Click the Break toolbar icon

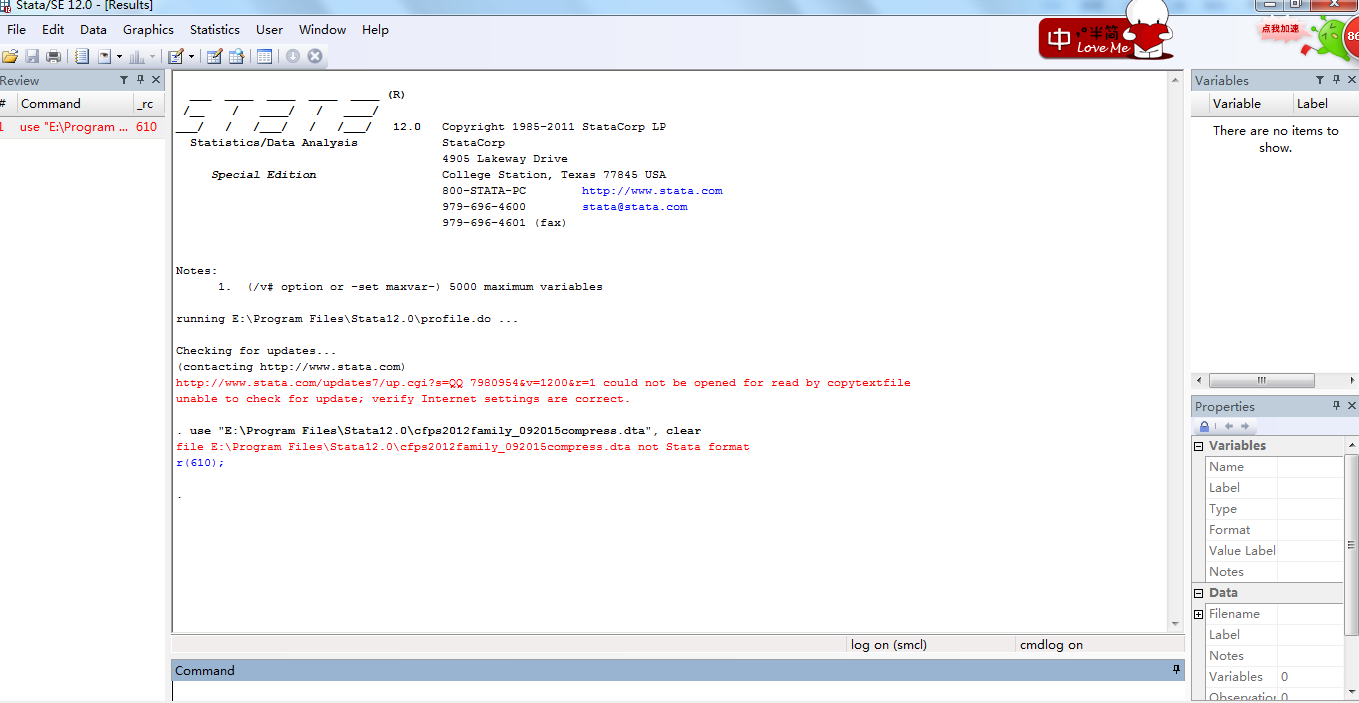[315, 57]
